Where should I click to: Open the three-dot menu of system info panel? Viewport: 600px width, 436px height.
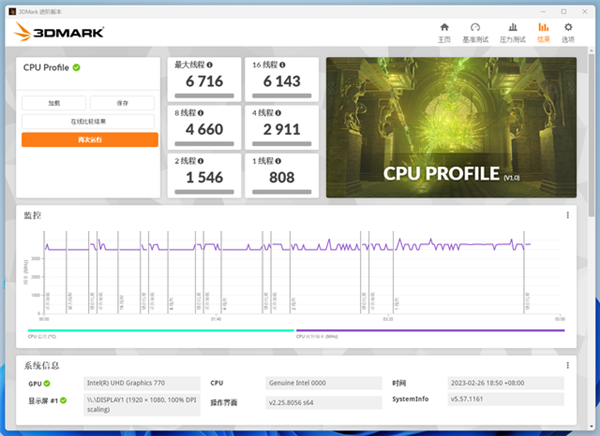pyautogui.click(x=567, y=366)
